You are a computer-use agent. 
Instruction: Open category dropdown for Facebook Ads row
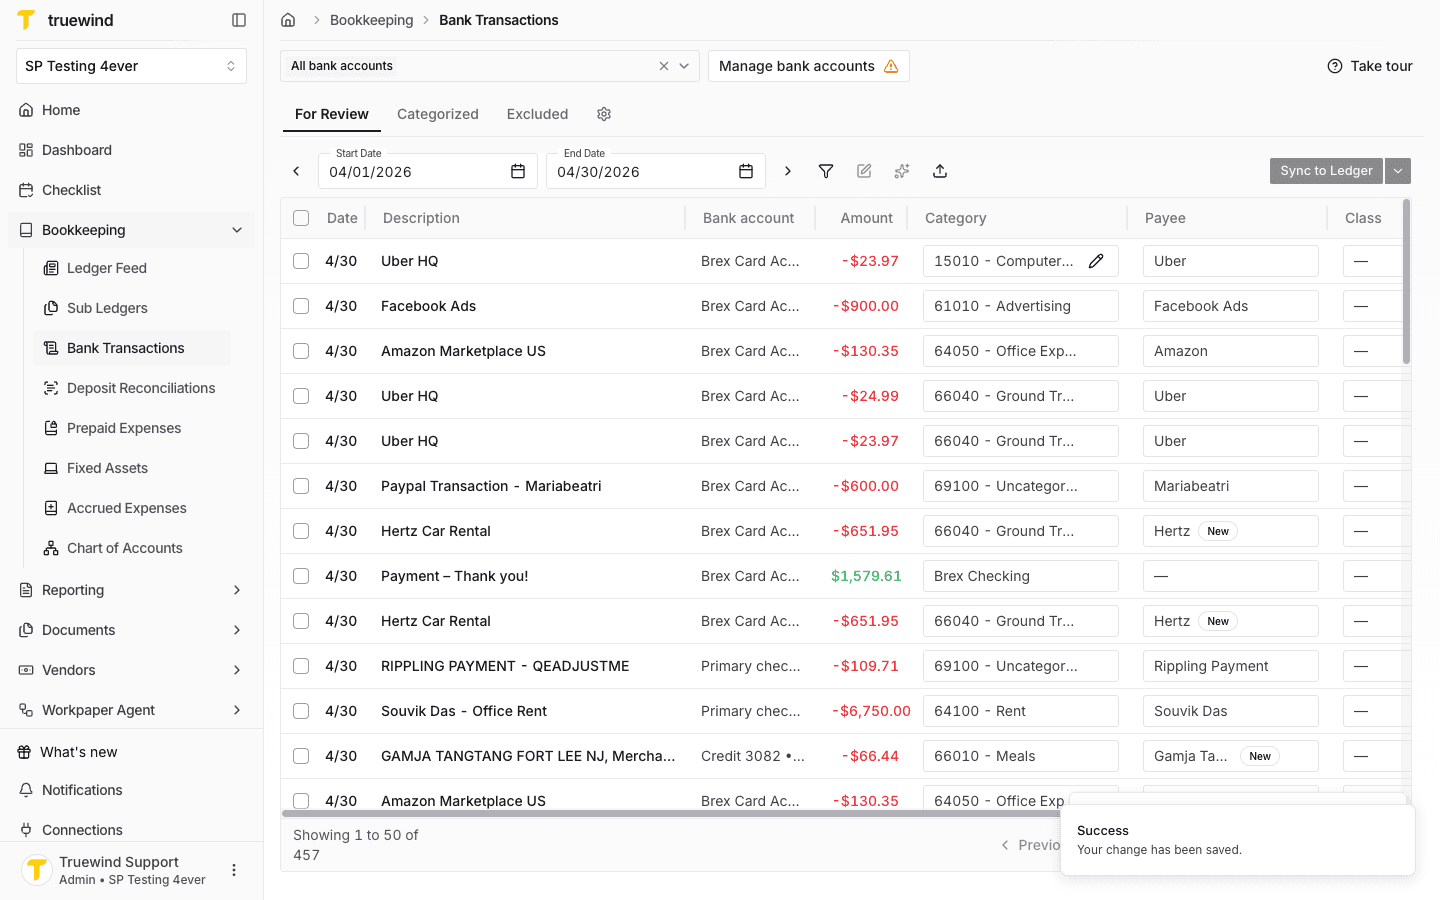pyautogui.click(x=1020, y=306)
